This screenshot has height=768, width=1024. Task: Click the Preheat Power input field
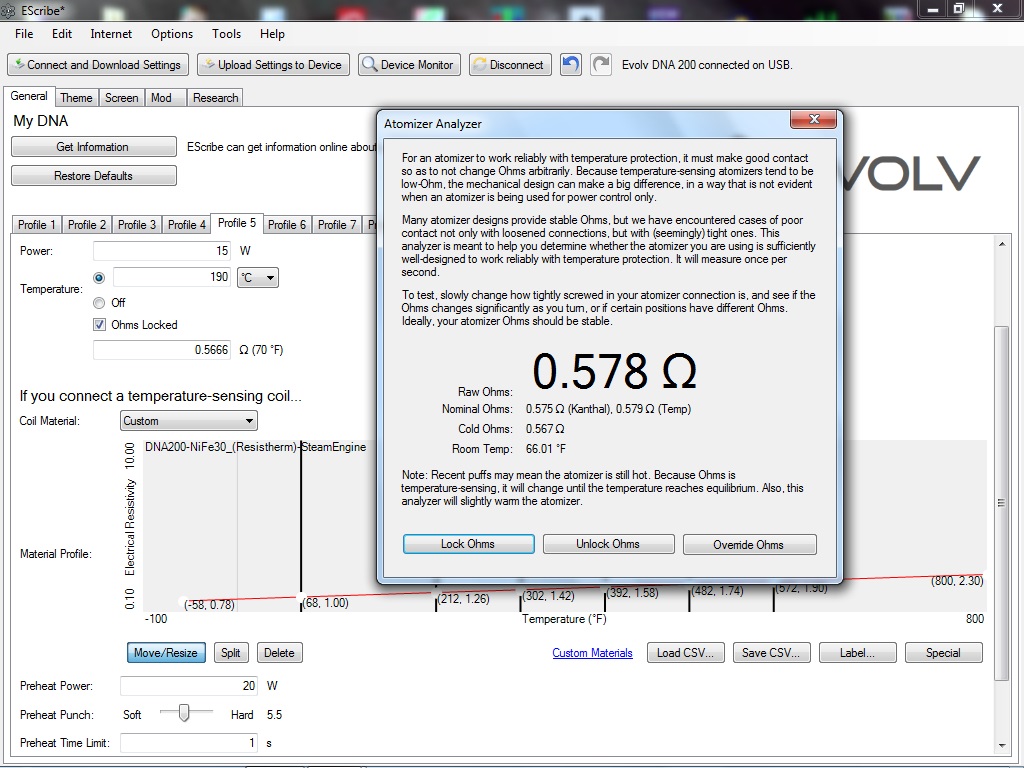188,686
